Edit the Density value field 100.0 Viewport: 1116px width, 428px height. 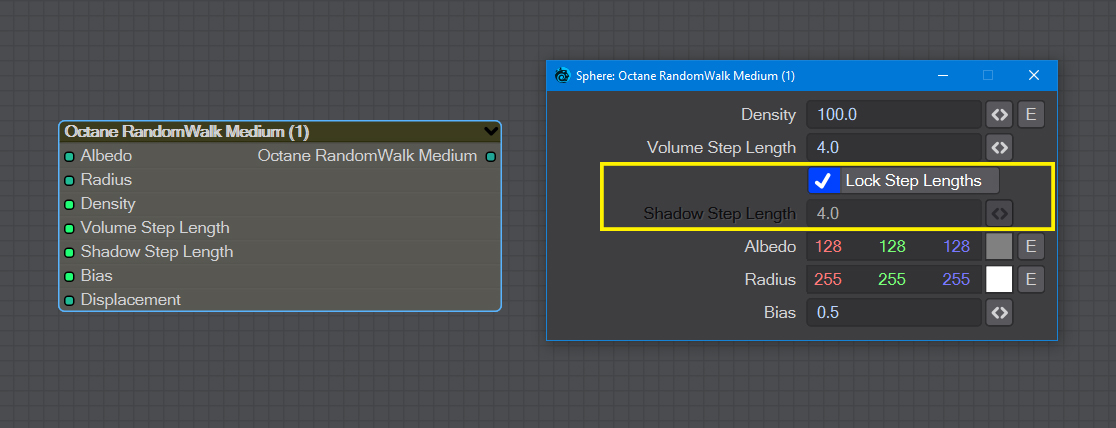894,115
